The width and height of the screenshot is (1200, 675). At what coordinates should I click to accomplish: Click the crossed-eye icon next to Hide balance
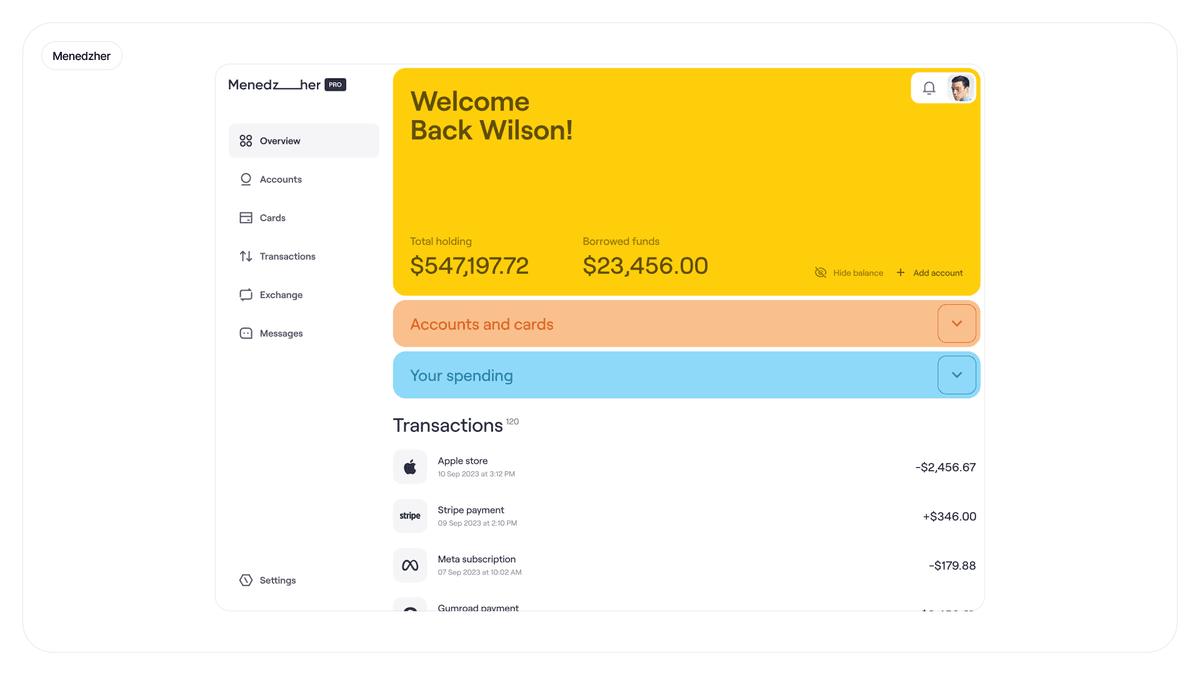[820, 273]
